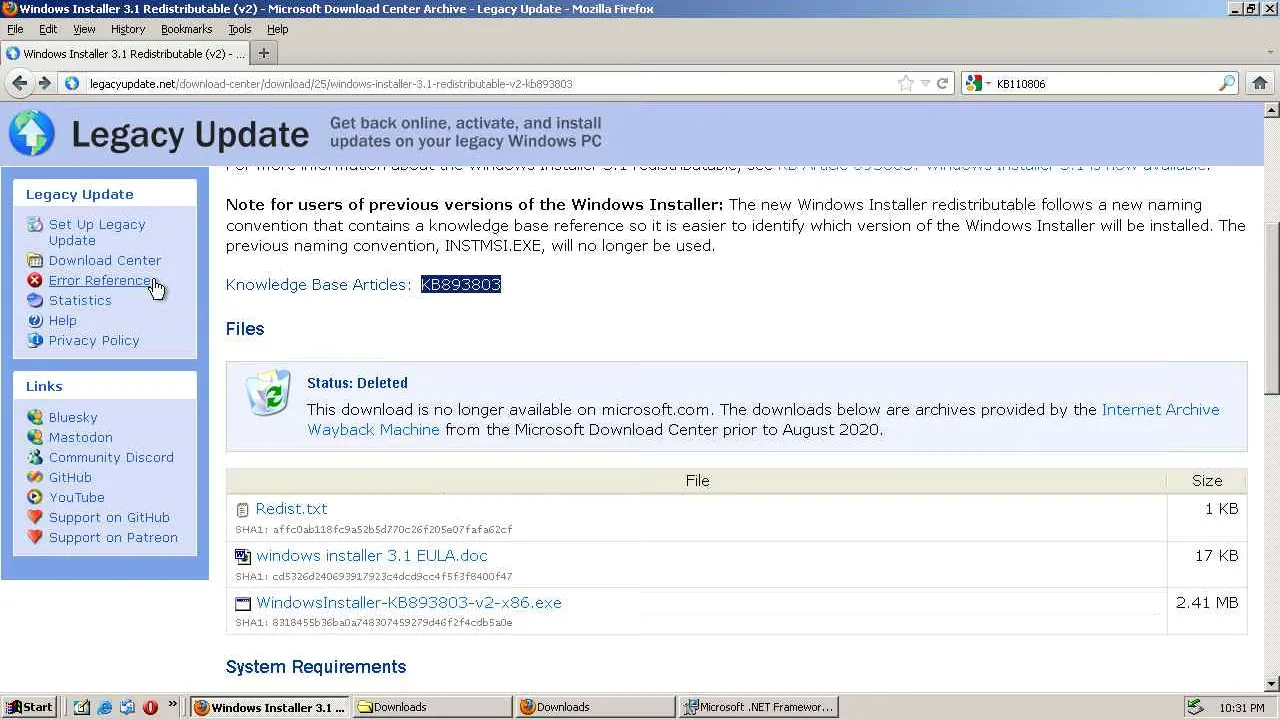The image size is (1280, 720).
Task: Switch to Microsoft .NET Framework taskbar window
Action: click(x=759, y=707)
